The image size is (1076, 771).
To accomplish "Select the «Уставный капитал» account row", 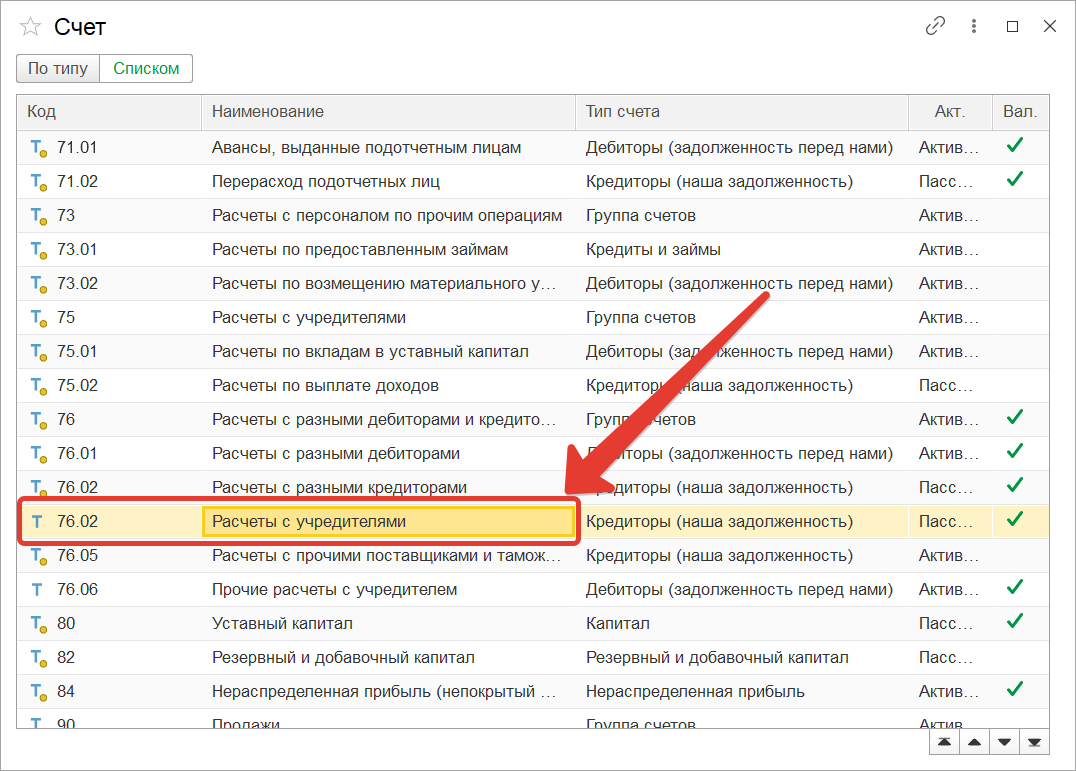I will tap(282, 624).
